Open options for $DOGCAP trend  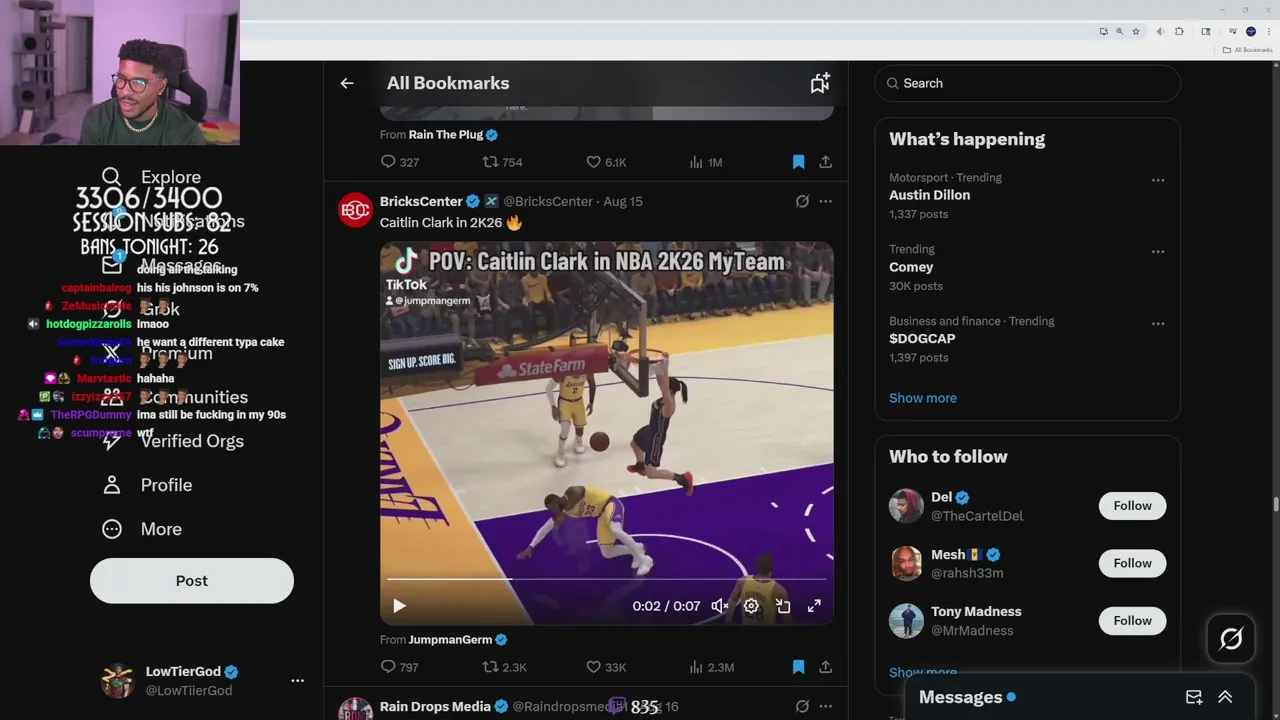click(1158, 324)
